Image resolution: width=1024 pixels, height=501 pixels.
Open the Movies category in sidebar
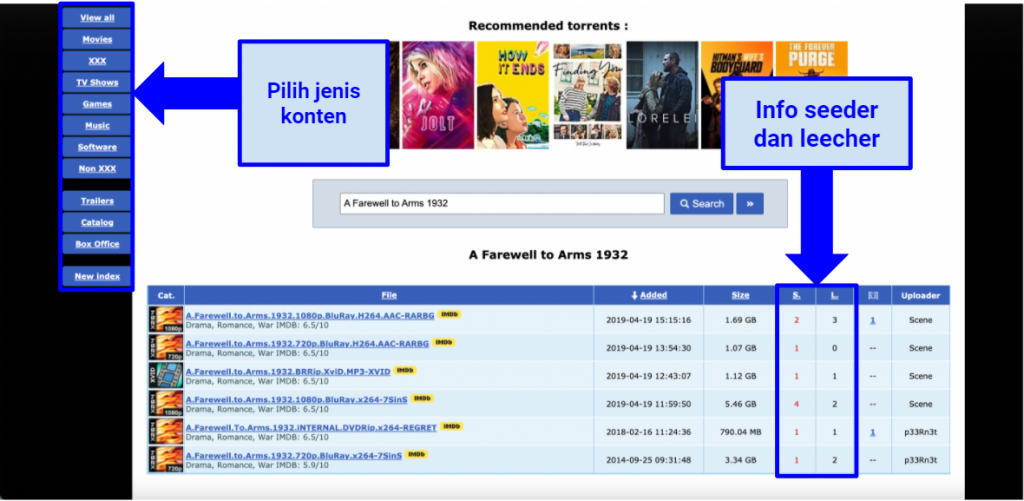pyautogui.click(x=97, y=40)
